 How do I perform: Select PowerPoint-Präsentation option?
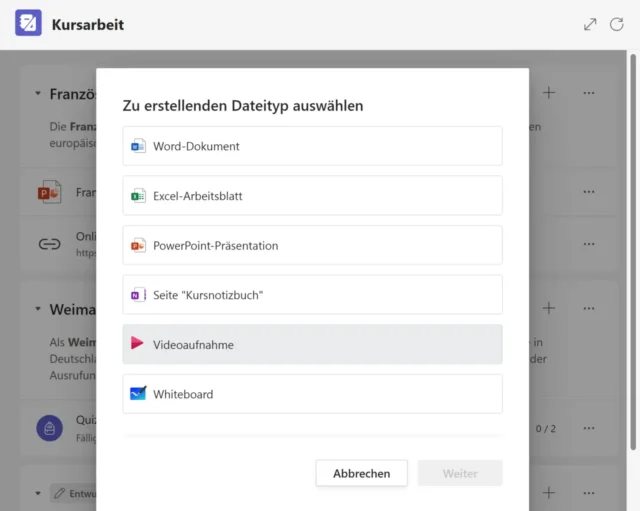click(312, 245)
